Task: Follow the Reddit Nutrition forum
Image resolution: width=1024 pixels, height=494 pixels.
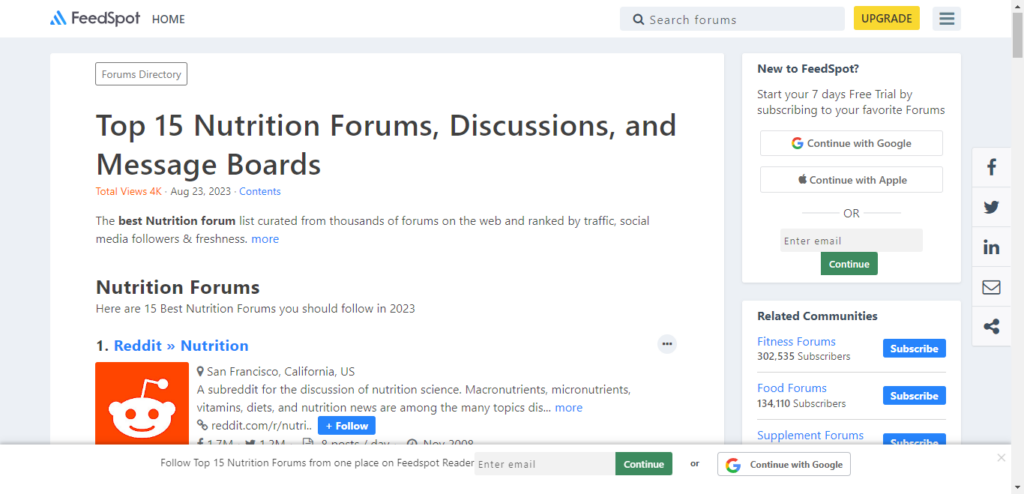Action: click(347, 425)
